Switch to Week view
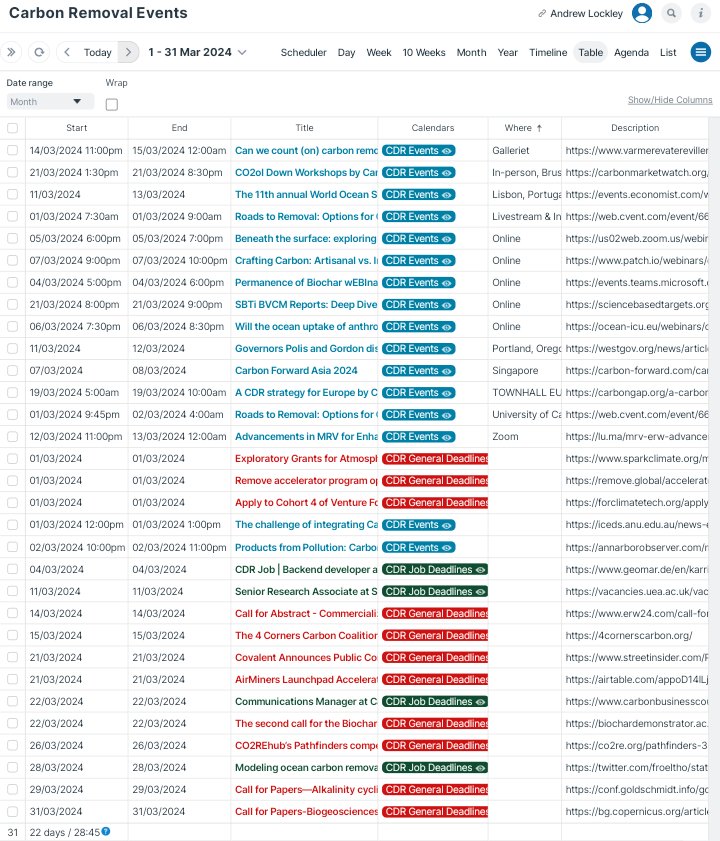This screenshot has height=841, width=720. pyautogui.click(x=379, y=53)
